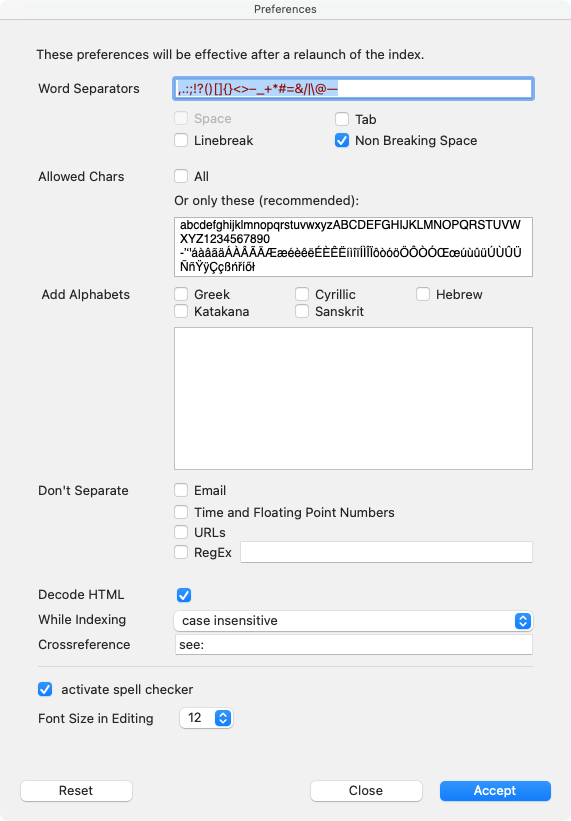The image size is (571, 821).
Task: Click the Accept button
Action: [x=495, y=791]
